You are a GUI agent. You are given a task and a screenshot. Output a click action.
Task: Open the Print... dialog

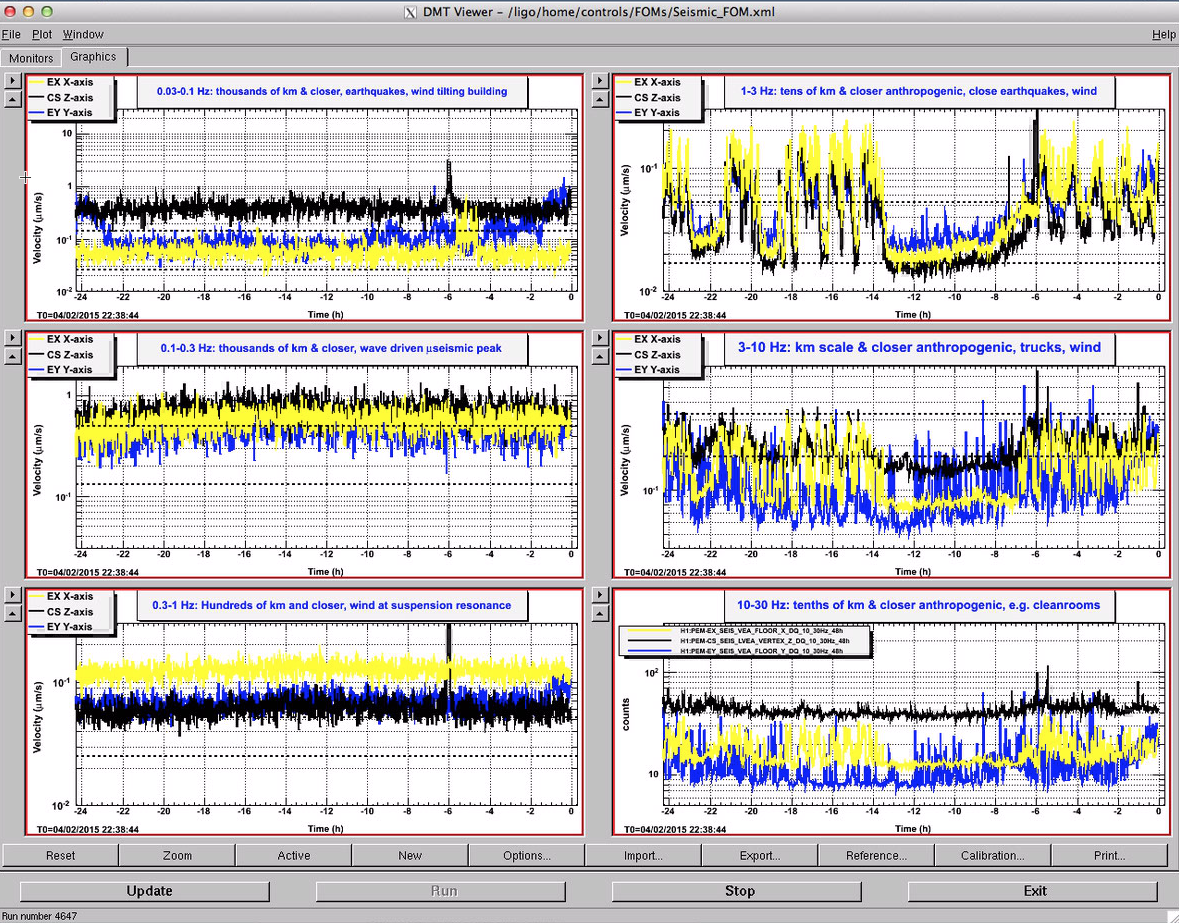[1110, 855]
